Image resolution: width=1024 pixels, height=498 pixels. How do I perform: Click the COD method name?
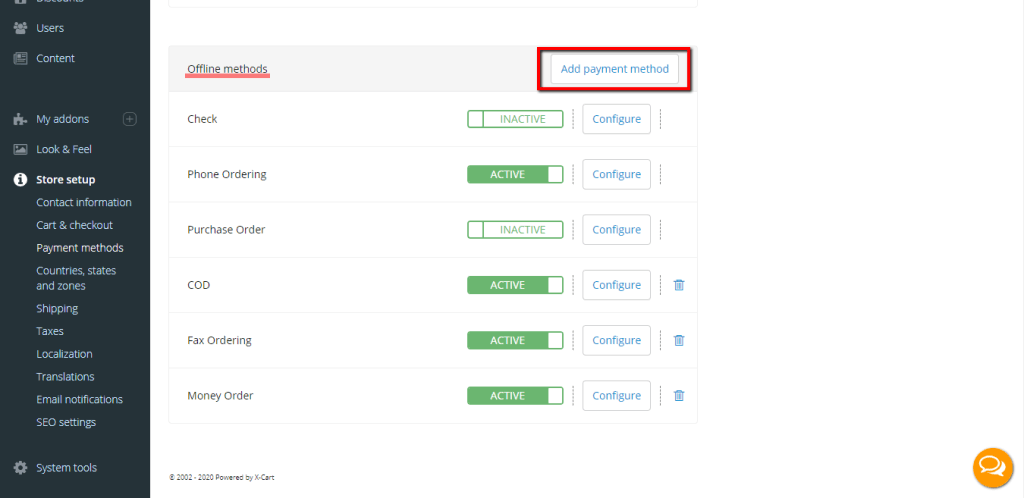point(199,285)
